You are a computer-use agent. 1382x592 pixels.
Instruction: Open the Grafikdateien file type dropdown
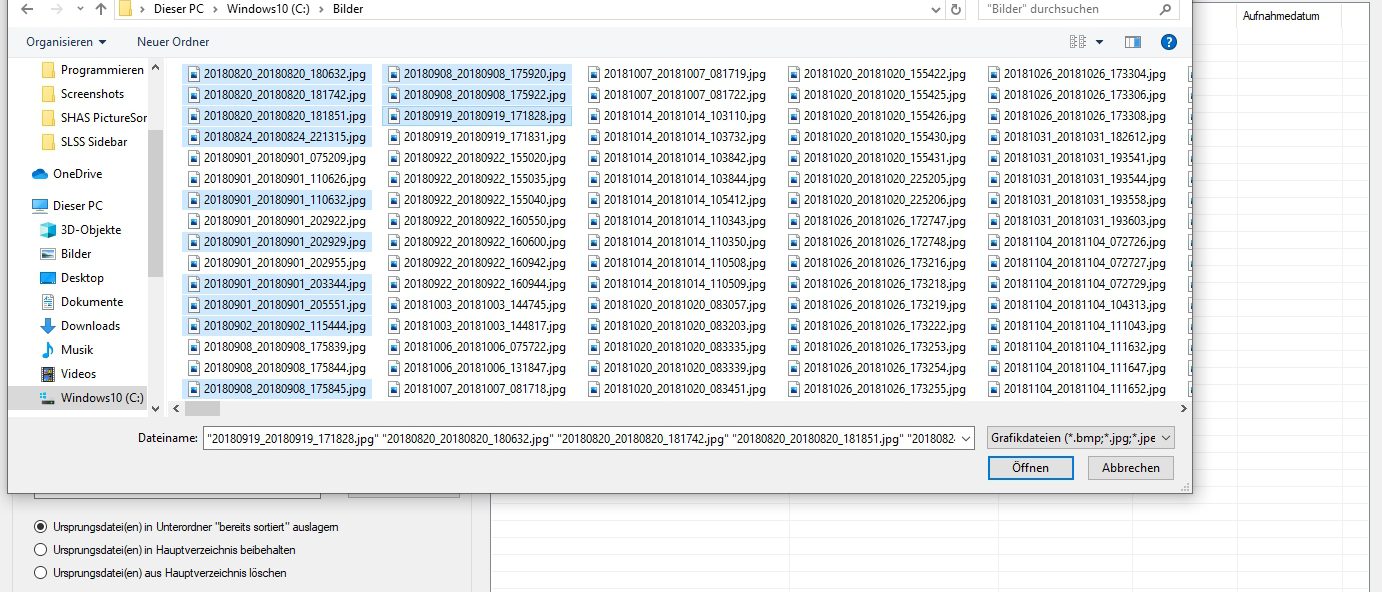[1079, 438]
